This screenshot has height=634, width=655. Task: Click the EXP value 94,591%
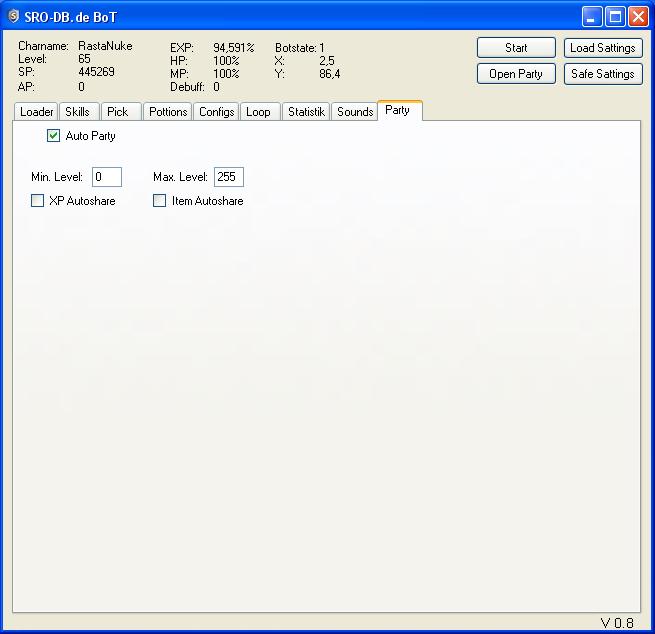[234, 48]
